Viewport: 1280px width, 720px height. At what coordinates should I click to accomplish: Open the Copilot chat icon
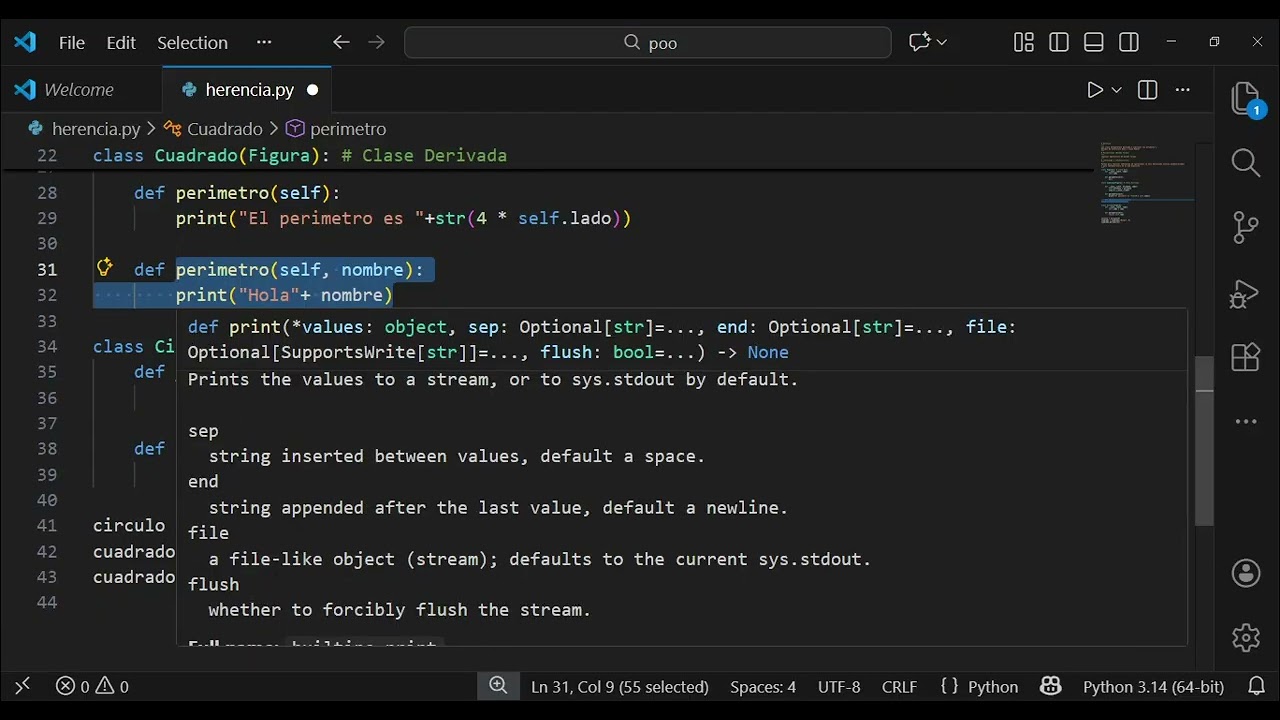tap(919, 42)
